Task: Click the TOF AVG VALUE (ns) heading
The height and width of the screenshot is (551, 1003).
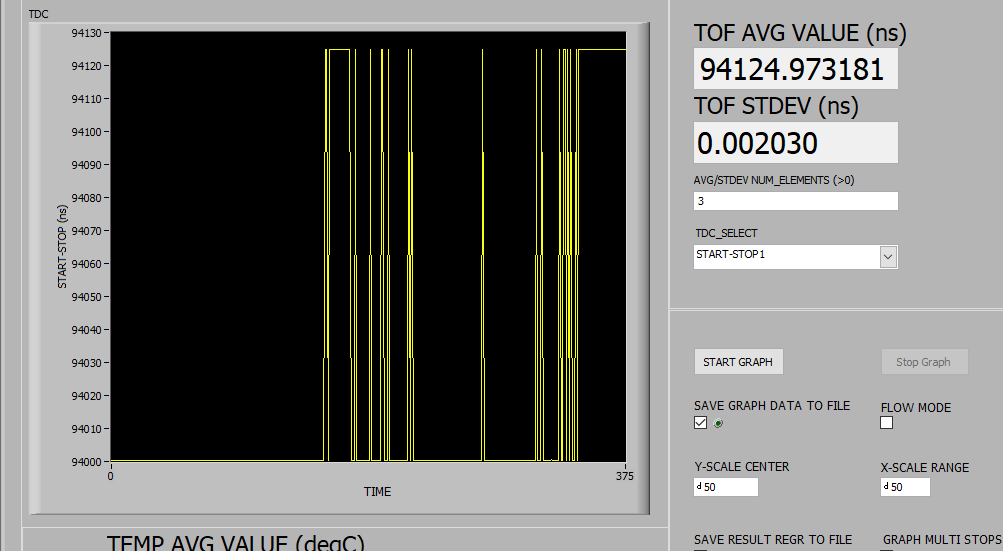Action: pos(800,33)
